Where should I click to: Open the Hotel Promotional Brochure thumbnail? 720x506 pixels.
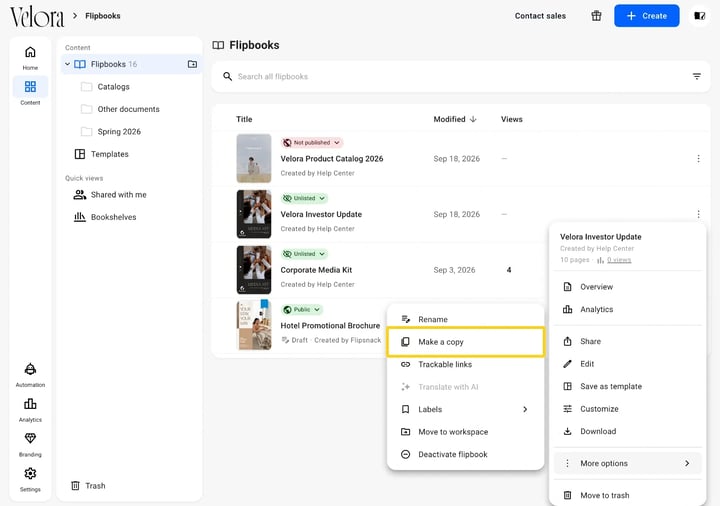click(x=254, y=325)
